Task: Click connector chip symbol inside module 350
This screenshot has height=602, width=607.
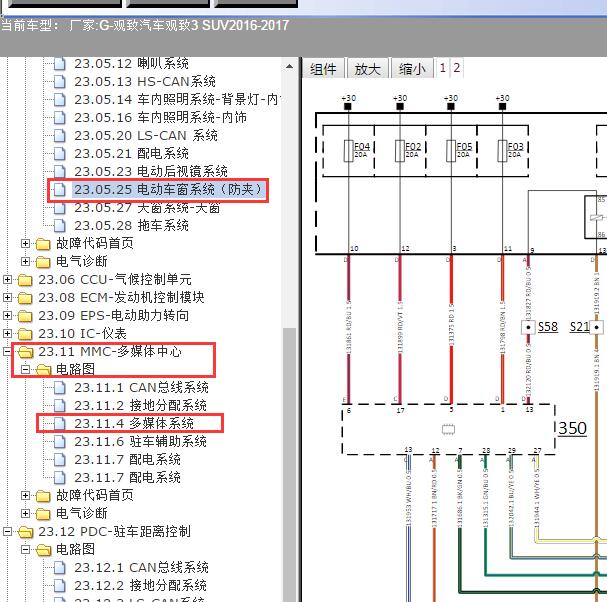Action: [x=448, y=429]
